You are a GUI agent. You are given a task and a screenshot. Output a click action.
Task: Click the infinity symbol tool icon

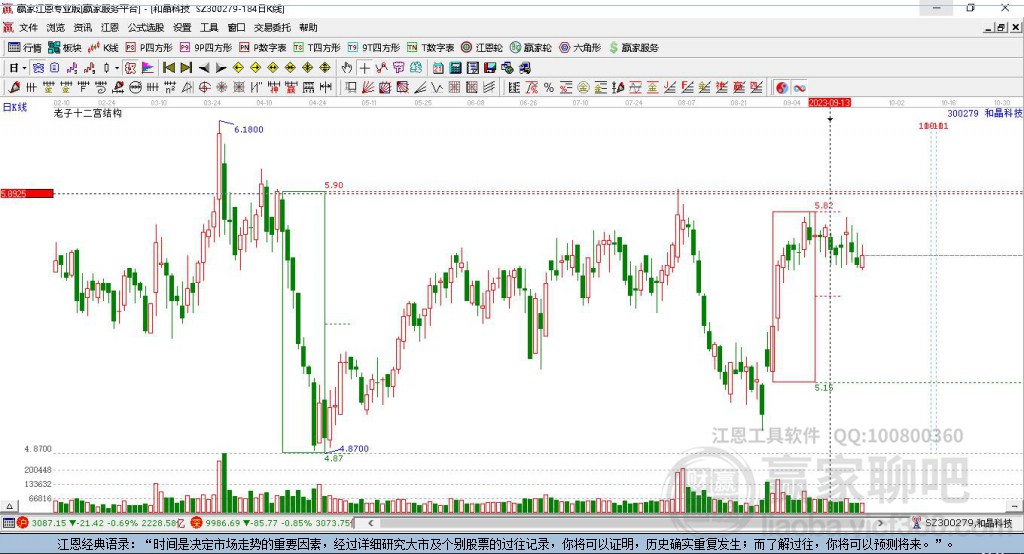point(800,88)
